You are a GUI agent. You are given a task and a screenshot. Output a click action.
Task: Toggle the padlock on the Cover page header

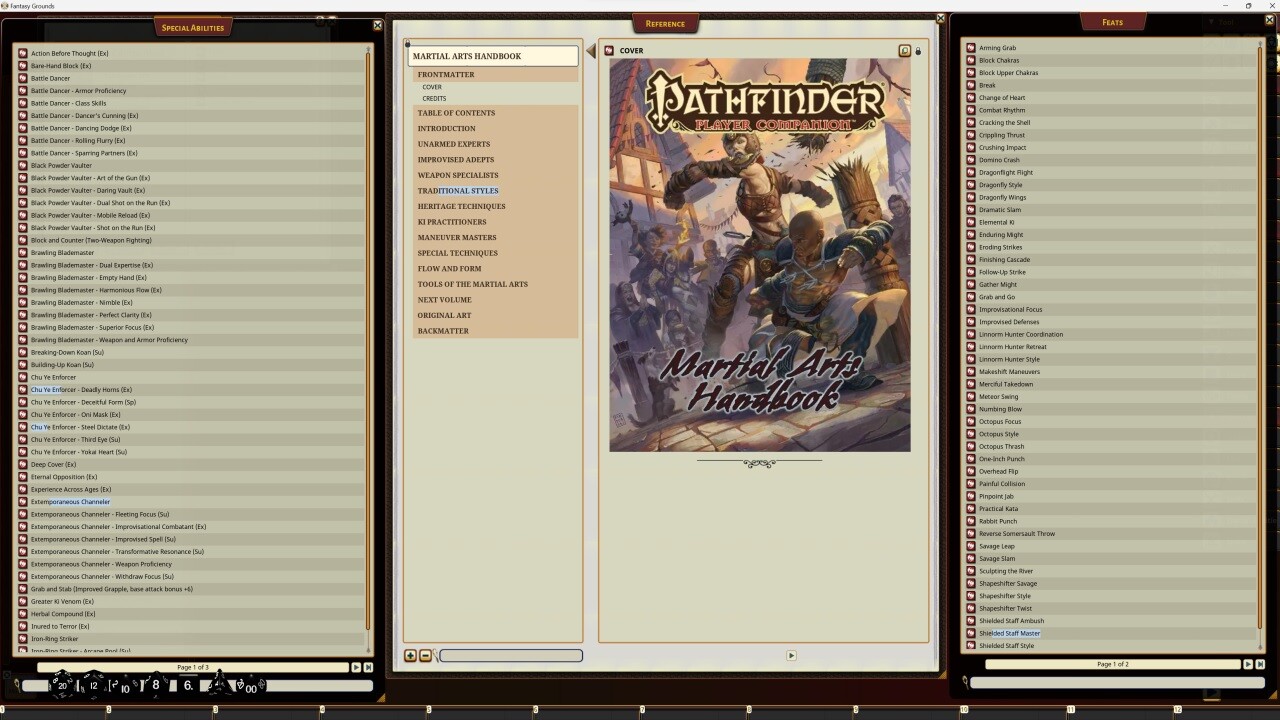(917, 50)
